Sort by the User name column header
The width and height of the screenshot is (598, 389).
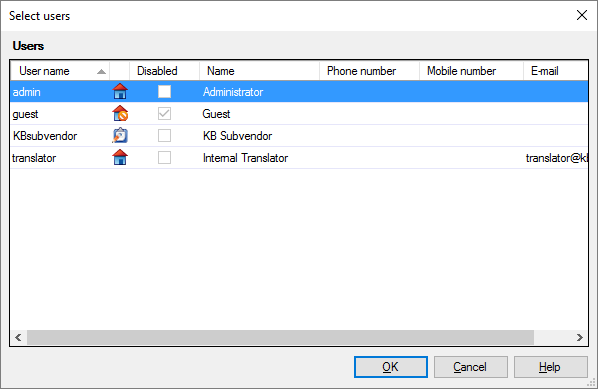tap(60, 71)
